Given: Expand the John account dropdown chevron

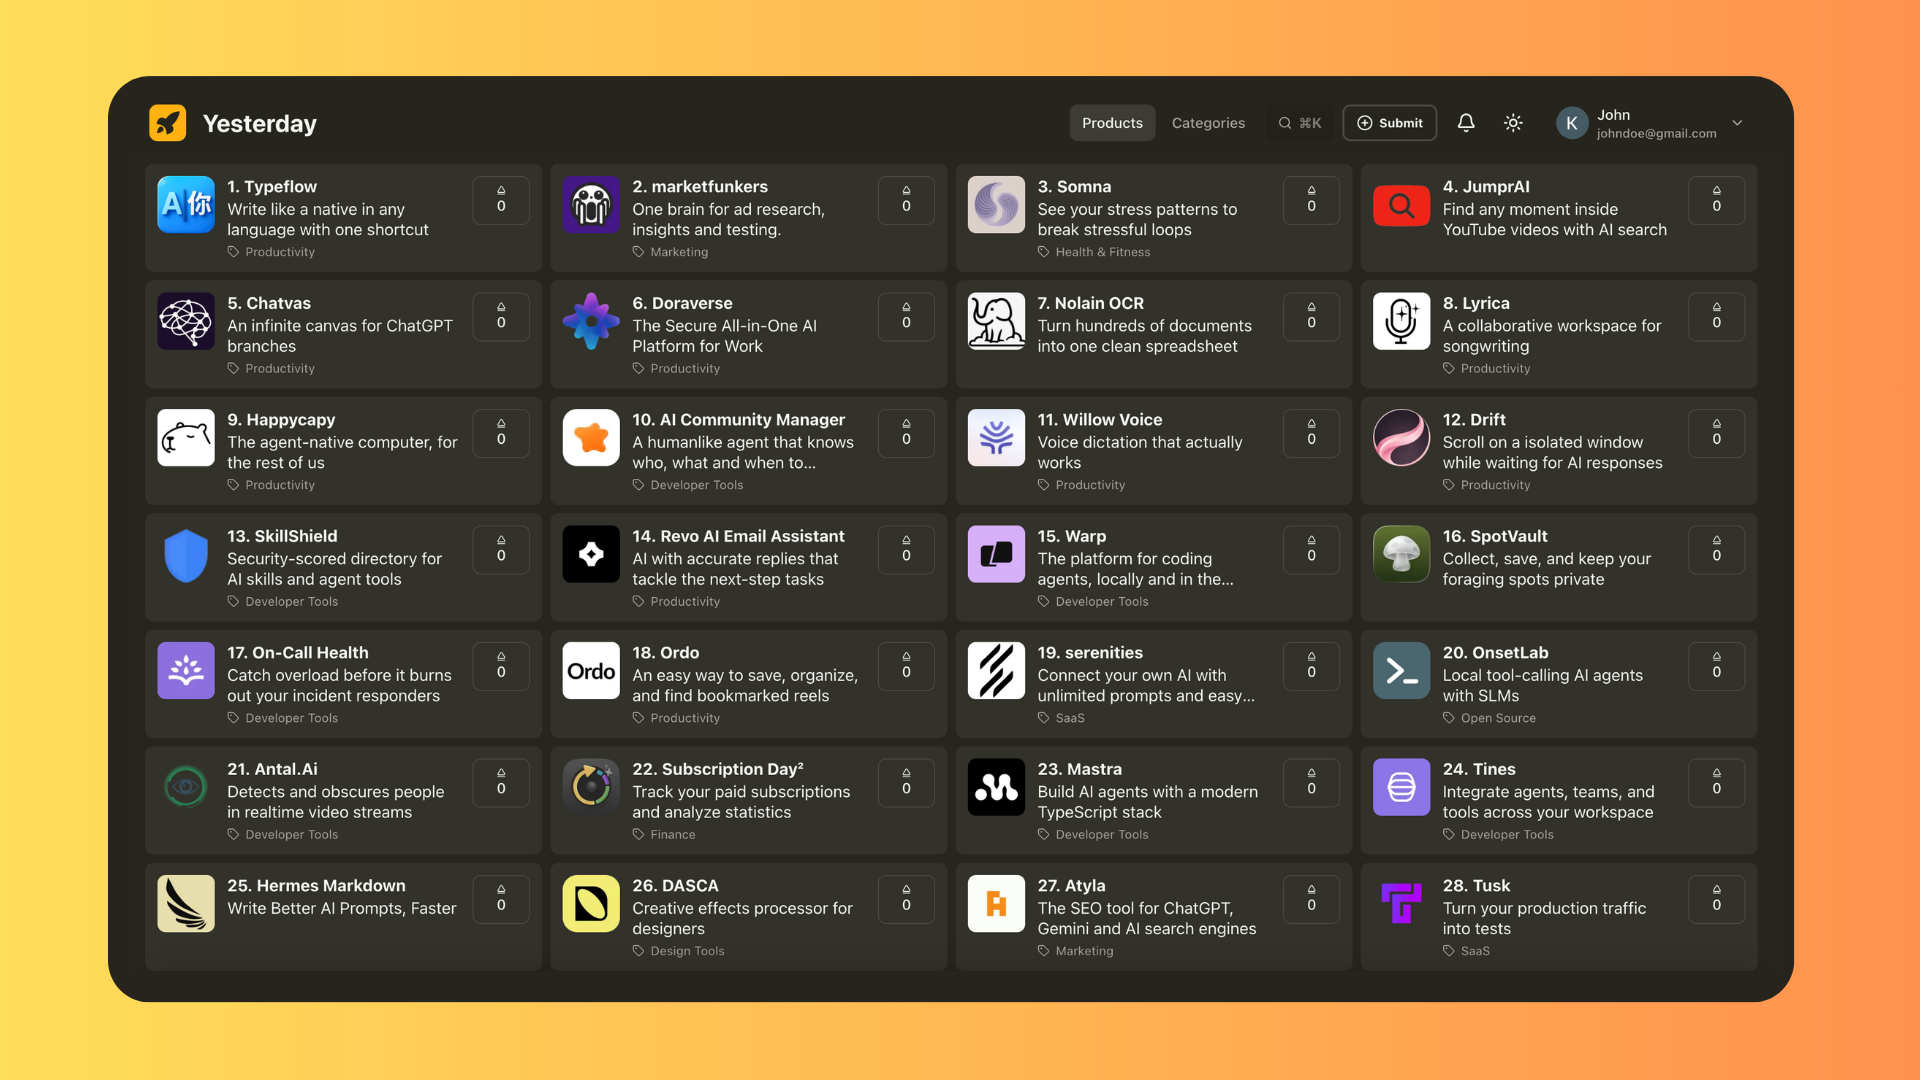Looking at the screenshot, I should (x=1737, y=123).
